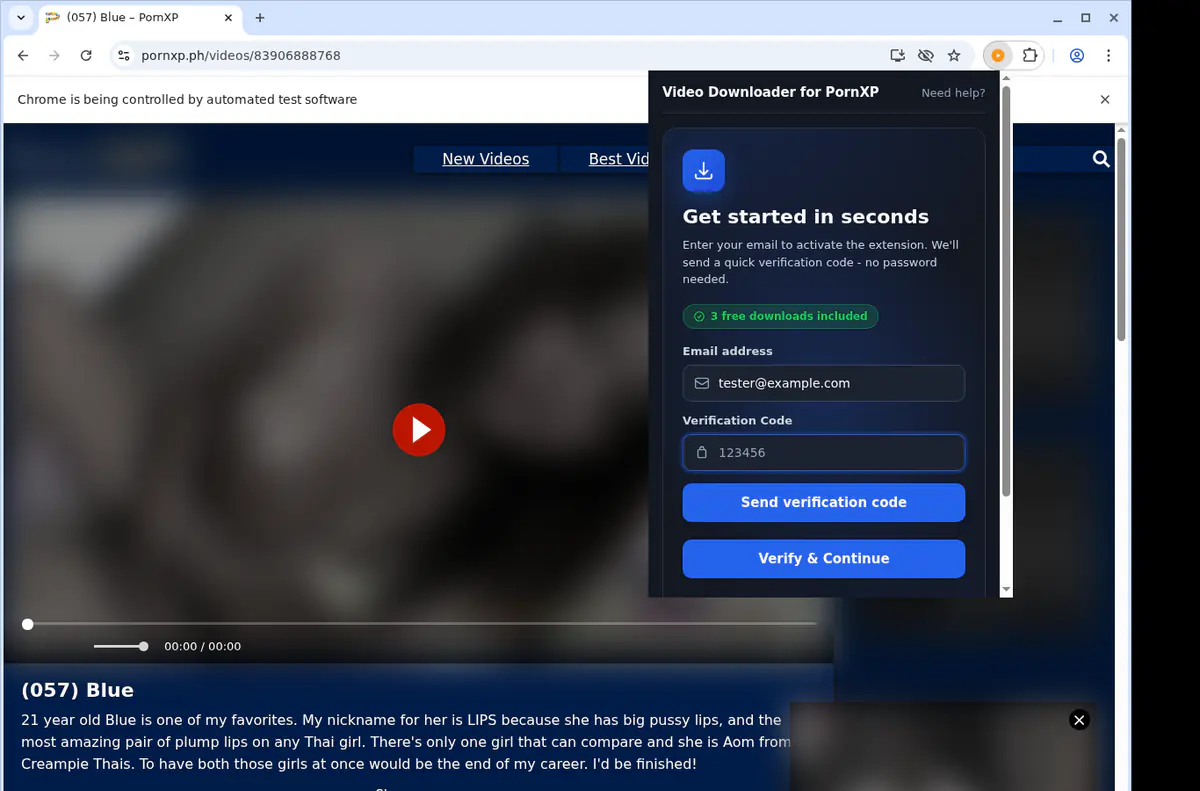Click the forward navigation arrow
Screen dimensions: 1200x791
[x=55, y=56]
